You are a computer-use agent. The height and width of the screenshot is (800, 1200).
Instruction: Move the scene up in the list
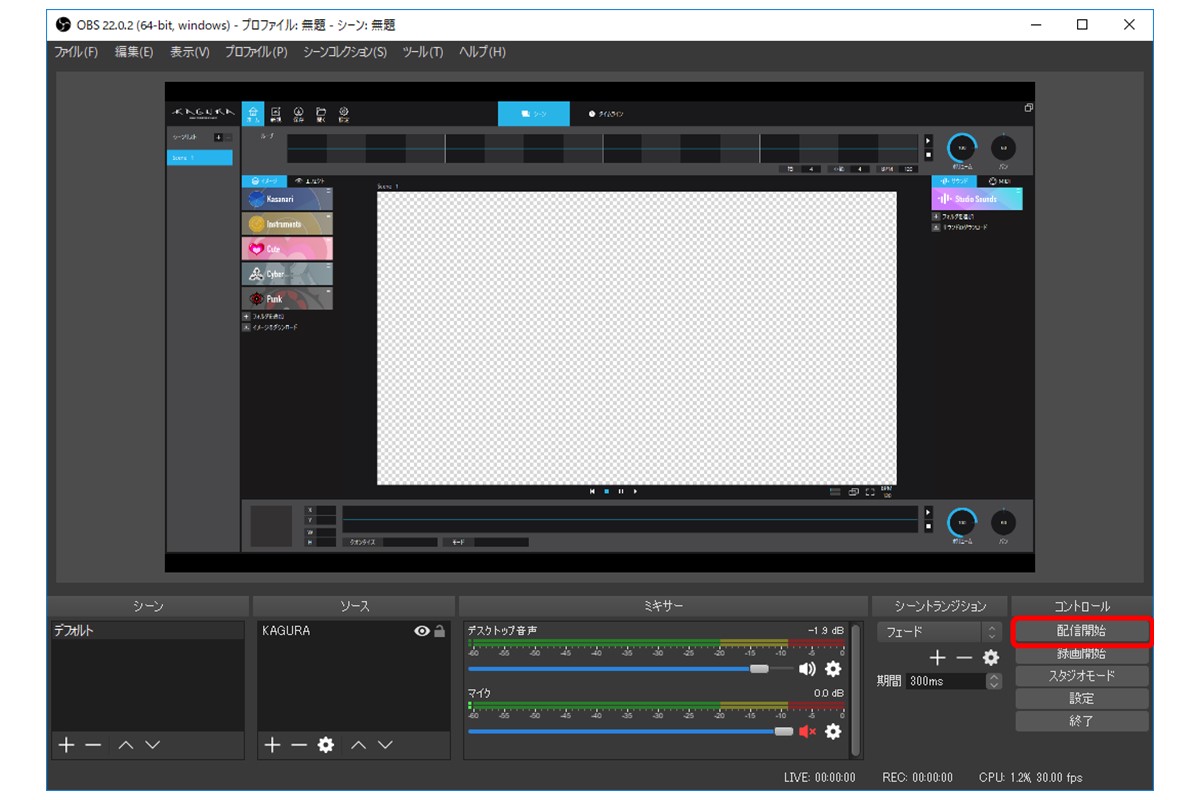126,745
